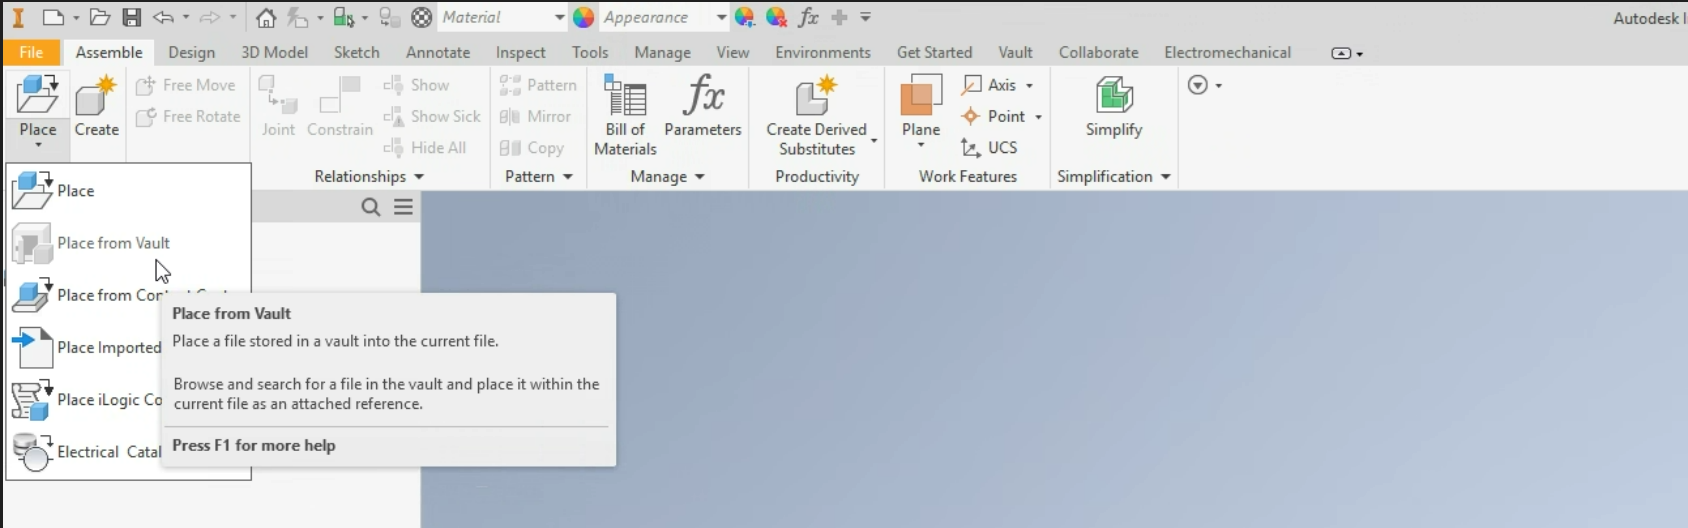1688x528 pixels.
Task: Click the Axis work feature
Action: tap(988, 85)
